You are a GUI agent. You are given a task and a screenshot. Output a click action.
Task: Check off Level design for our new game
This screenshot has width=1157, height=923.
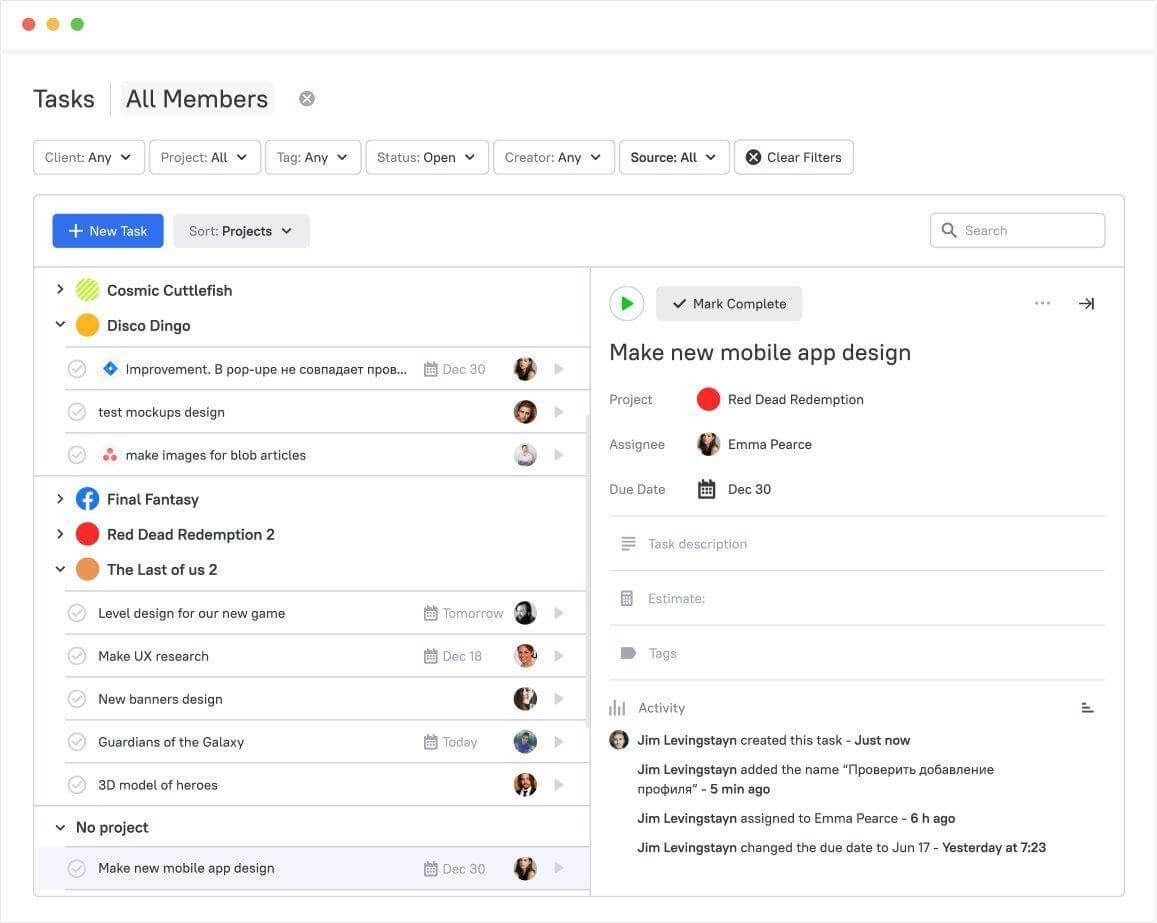(77, 613)
